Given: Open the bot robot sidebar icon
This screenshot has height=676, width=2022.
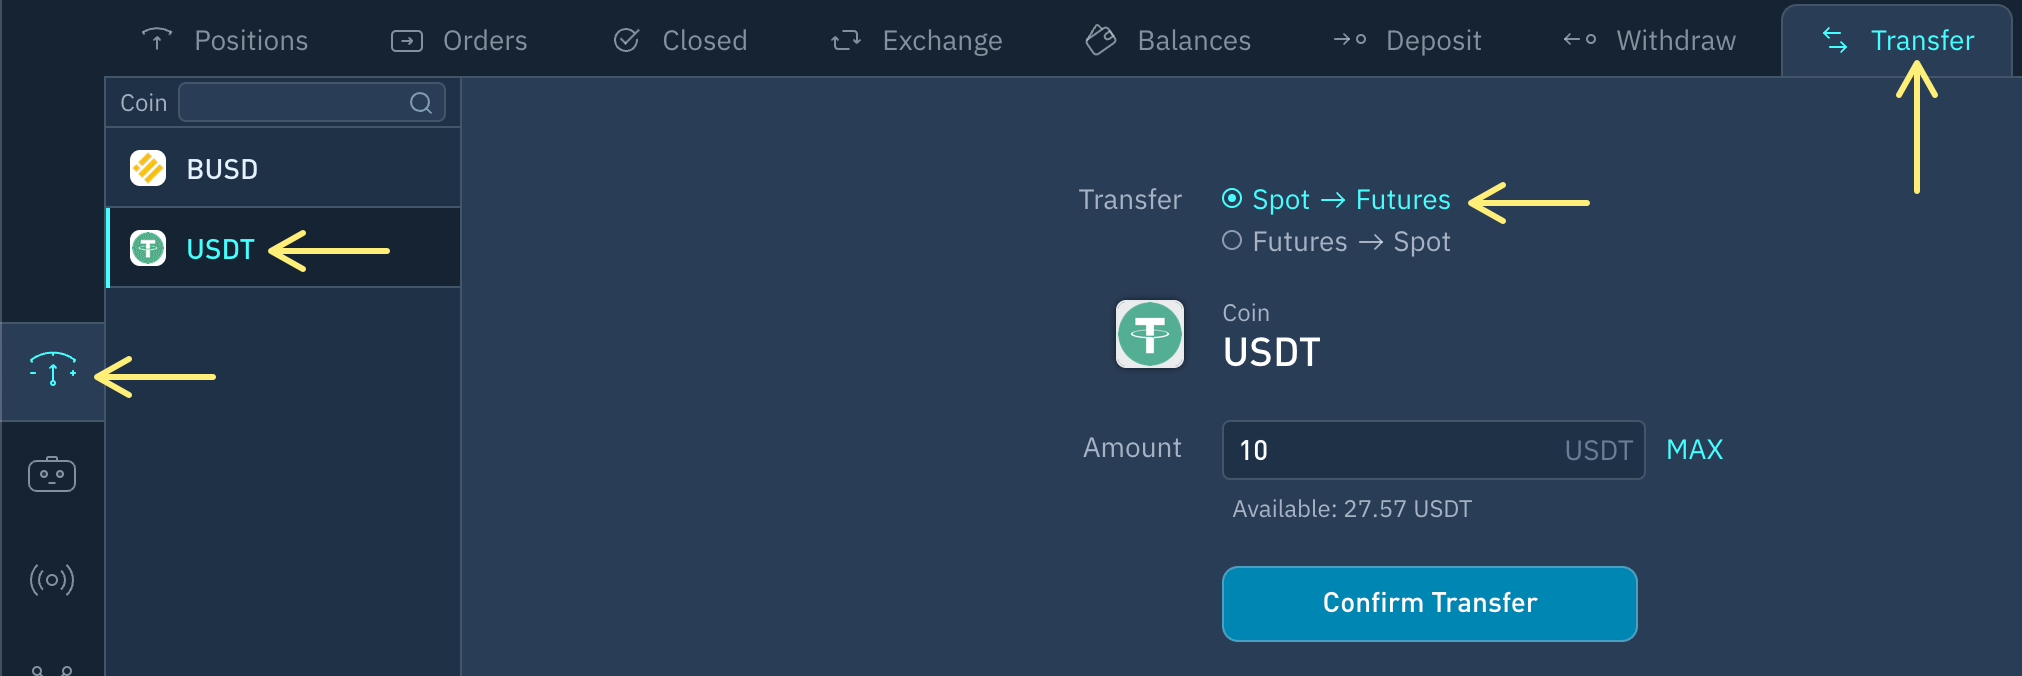Looking at the screenshot, I should pos(52,474).
